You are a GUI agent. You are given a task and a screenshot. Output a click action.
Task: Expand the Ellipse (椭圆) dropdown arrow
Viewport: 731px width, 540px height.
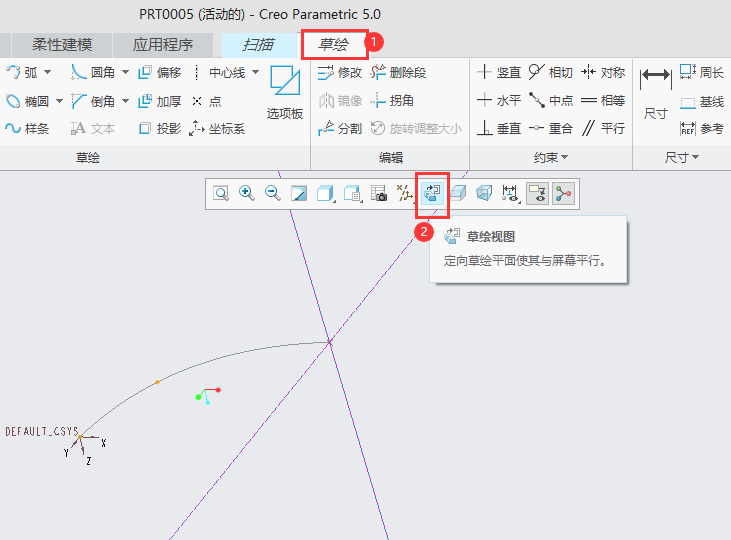pos(59,101)
